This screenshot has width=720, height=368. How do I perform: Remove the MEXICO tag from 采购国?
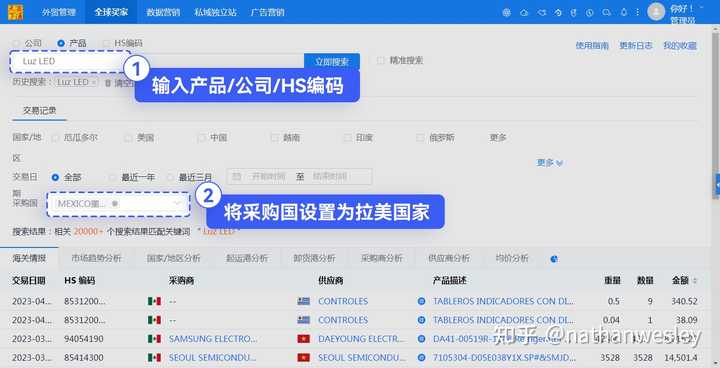(115, 204)
